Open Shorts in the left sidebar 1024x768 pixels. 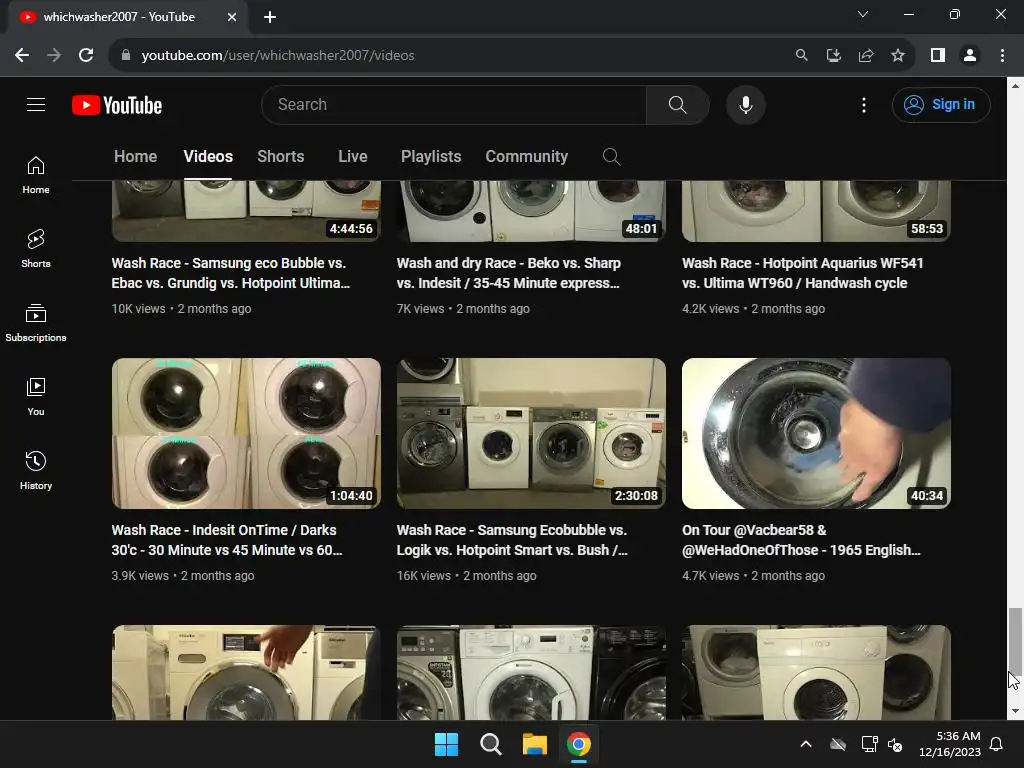pyautogui.click(x=36, y=249)
